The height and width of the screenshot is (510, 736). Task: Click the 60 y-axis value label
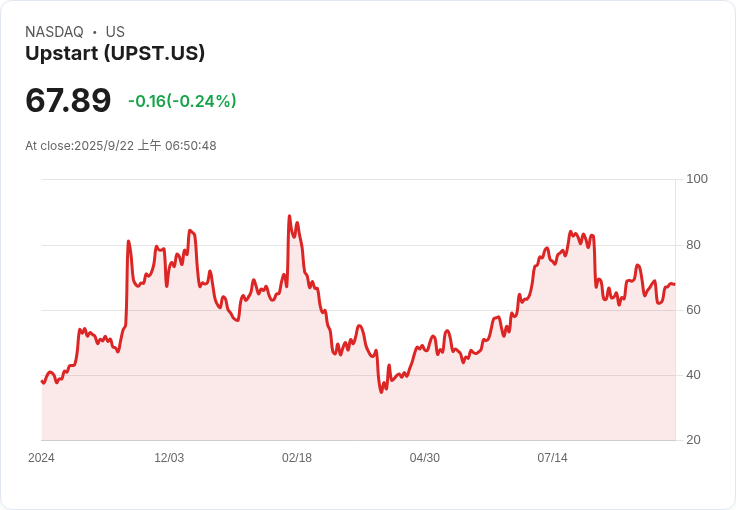694,310
